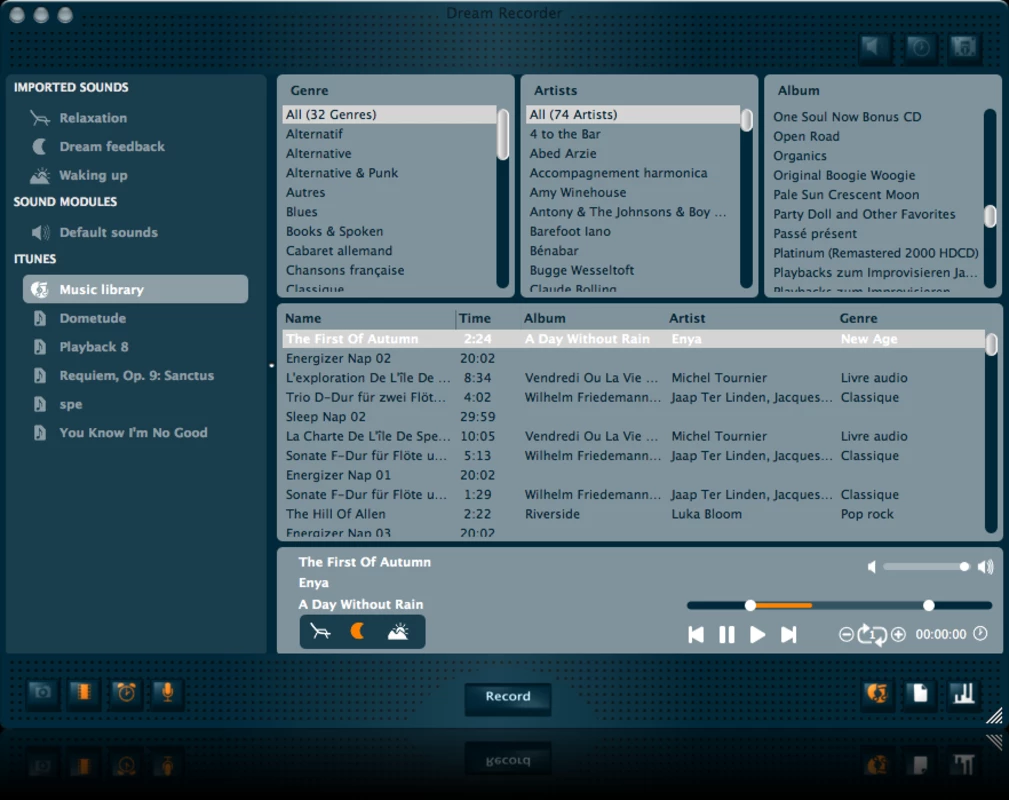Select the Music library item in the sidebar
1009x800 pixels.
pyautogui.click(x=135, y=290)
